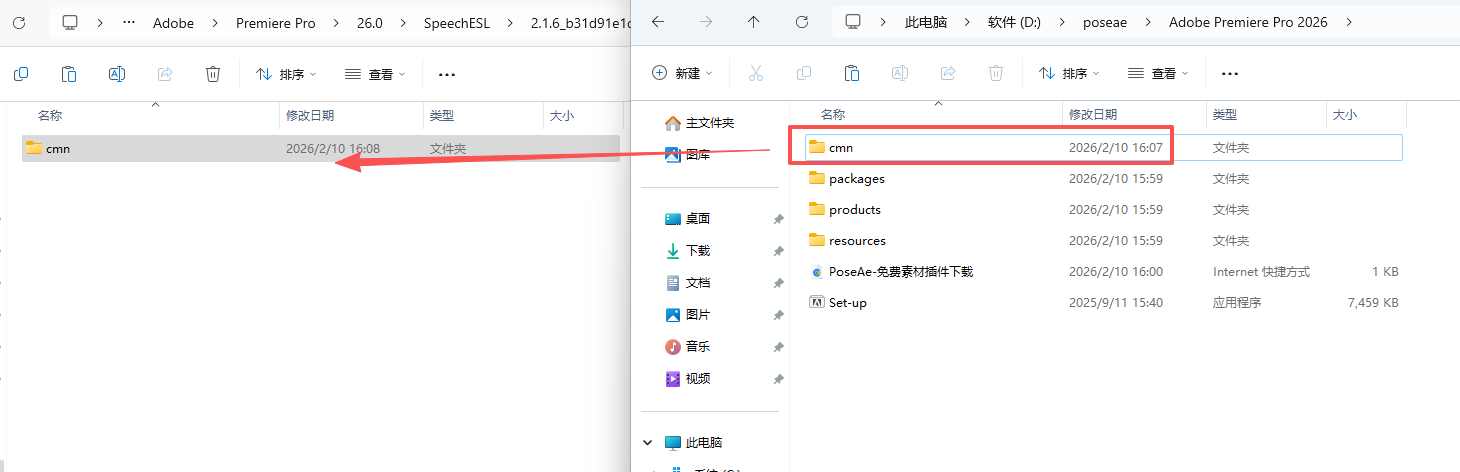Unpin 下载 using its pin icon
The width and height of the screenshot is (1460, 472).
(x=778, y=251)
